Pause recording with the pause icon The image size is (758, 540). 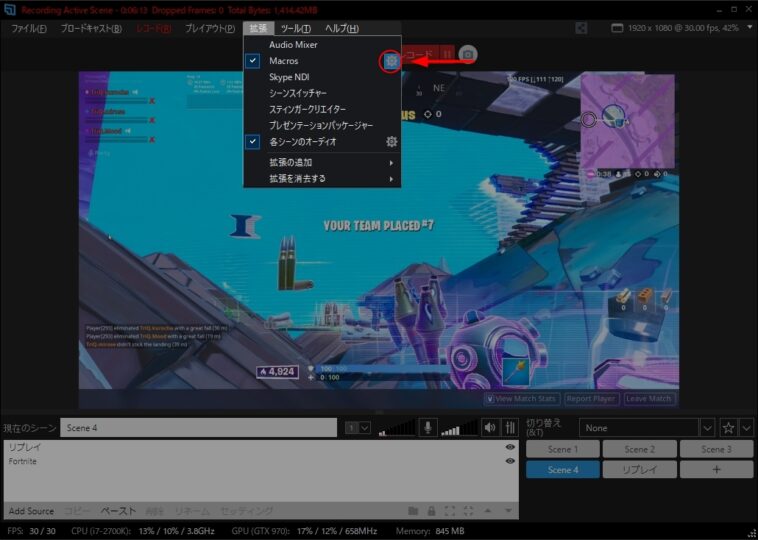[447, 55]
